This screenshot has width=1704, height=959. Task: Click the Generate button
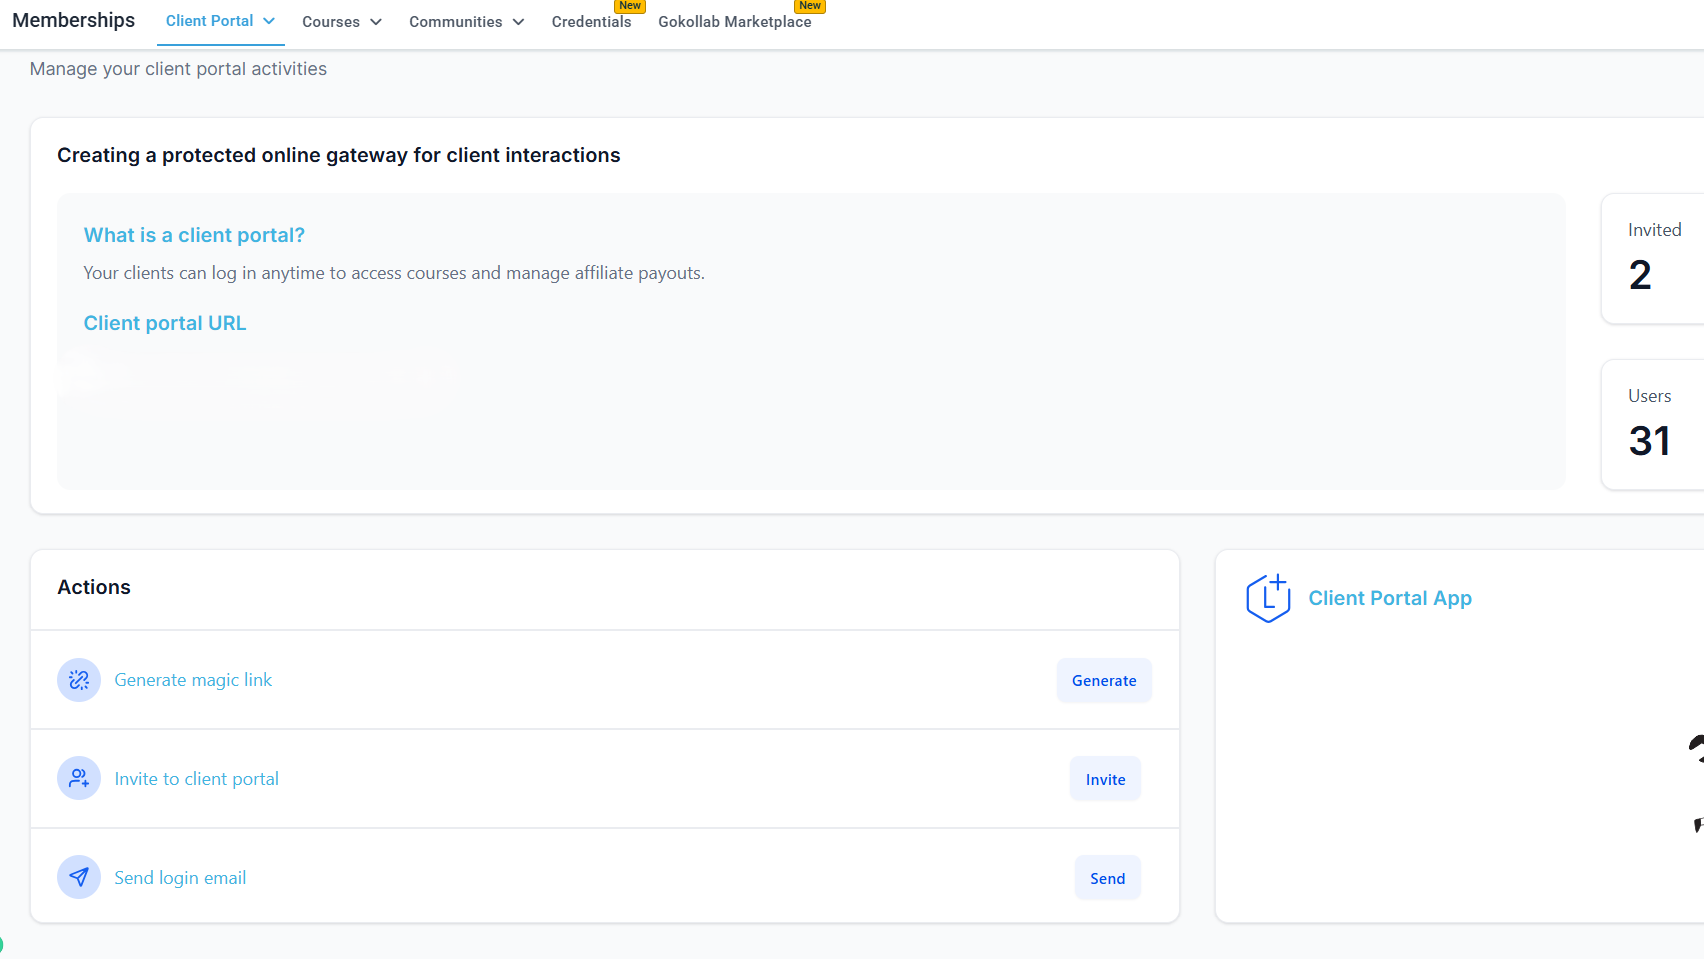pyautogui.click(x=1104, y=680)
